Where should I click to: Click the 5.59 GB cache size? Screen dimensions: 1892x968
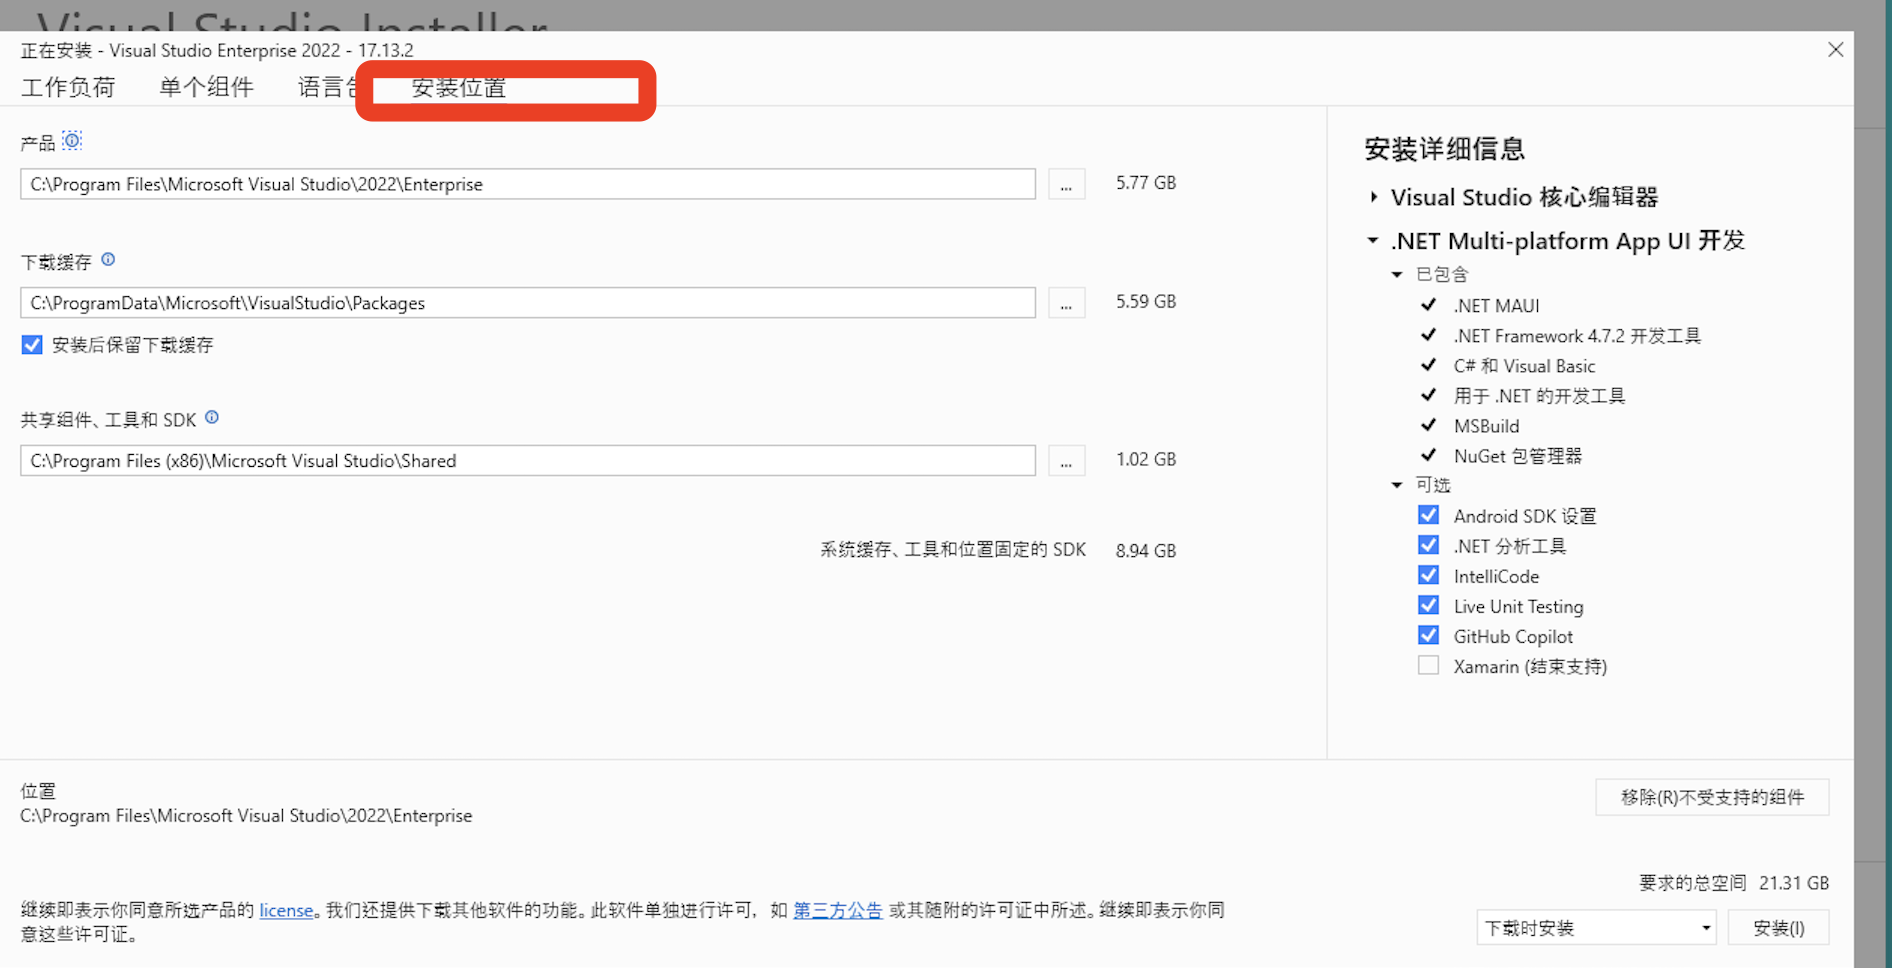tap(1146, 301)
